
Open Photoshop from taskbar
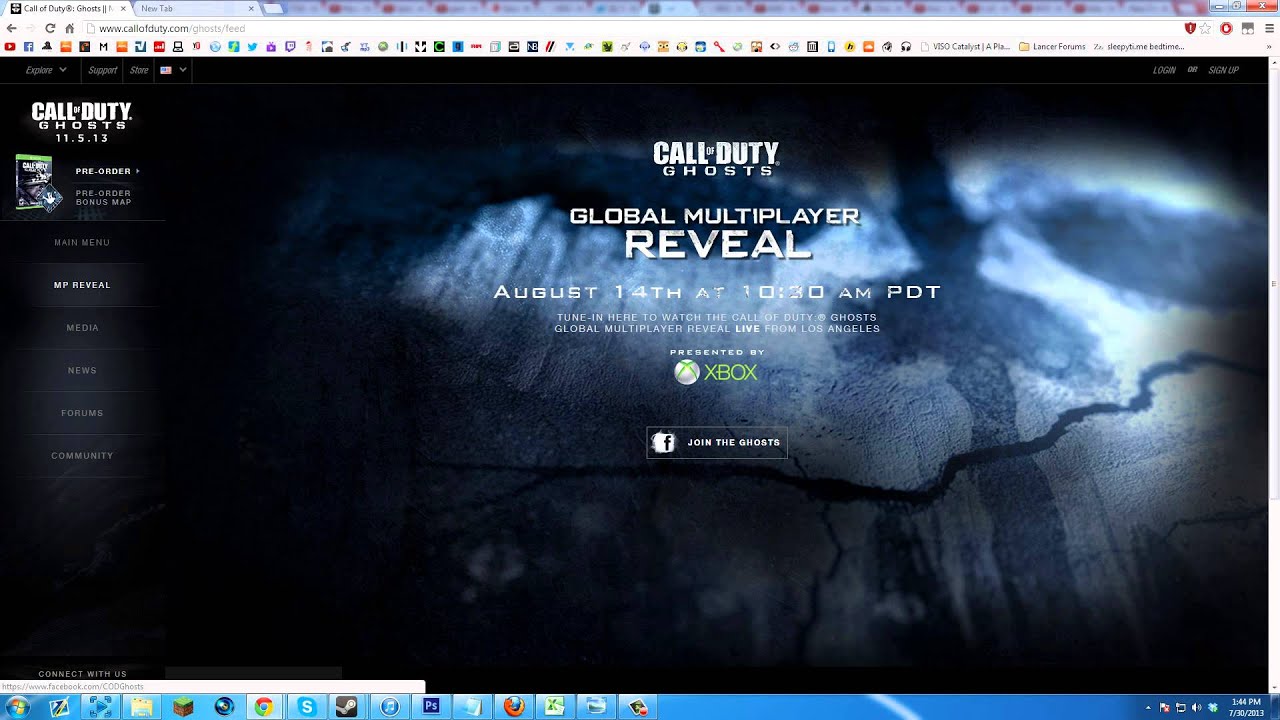(x=431, y=706)
